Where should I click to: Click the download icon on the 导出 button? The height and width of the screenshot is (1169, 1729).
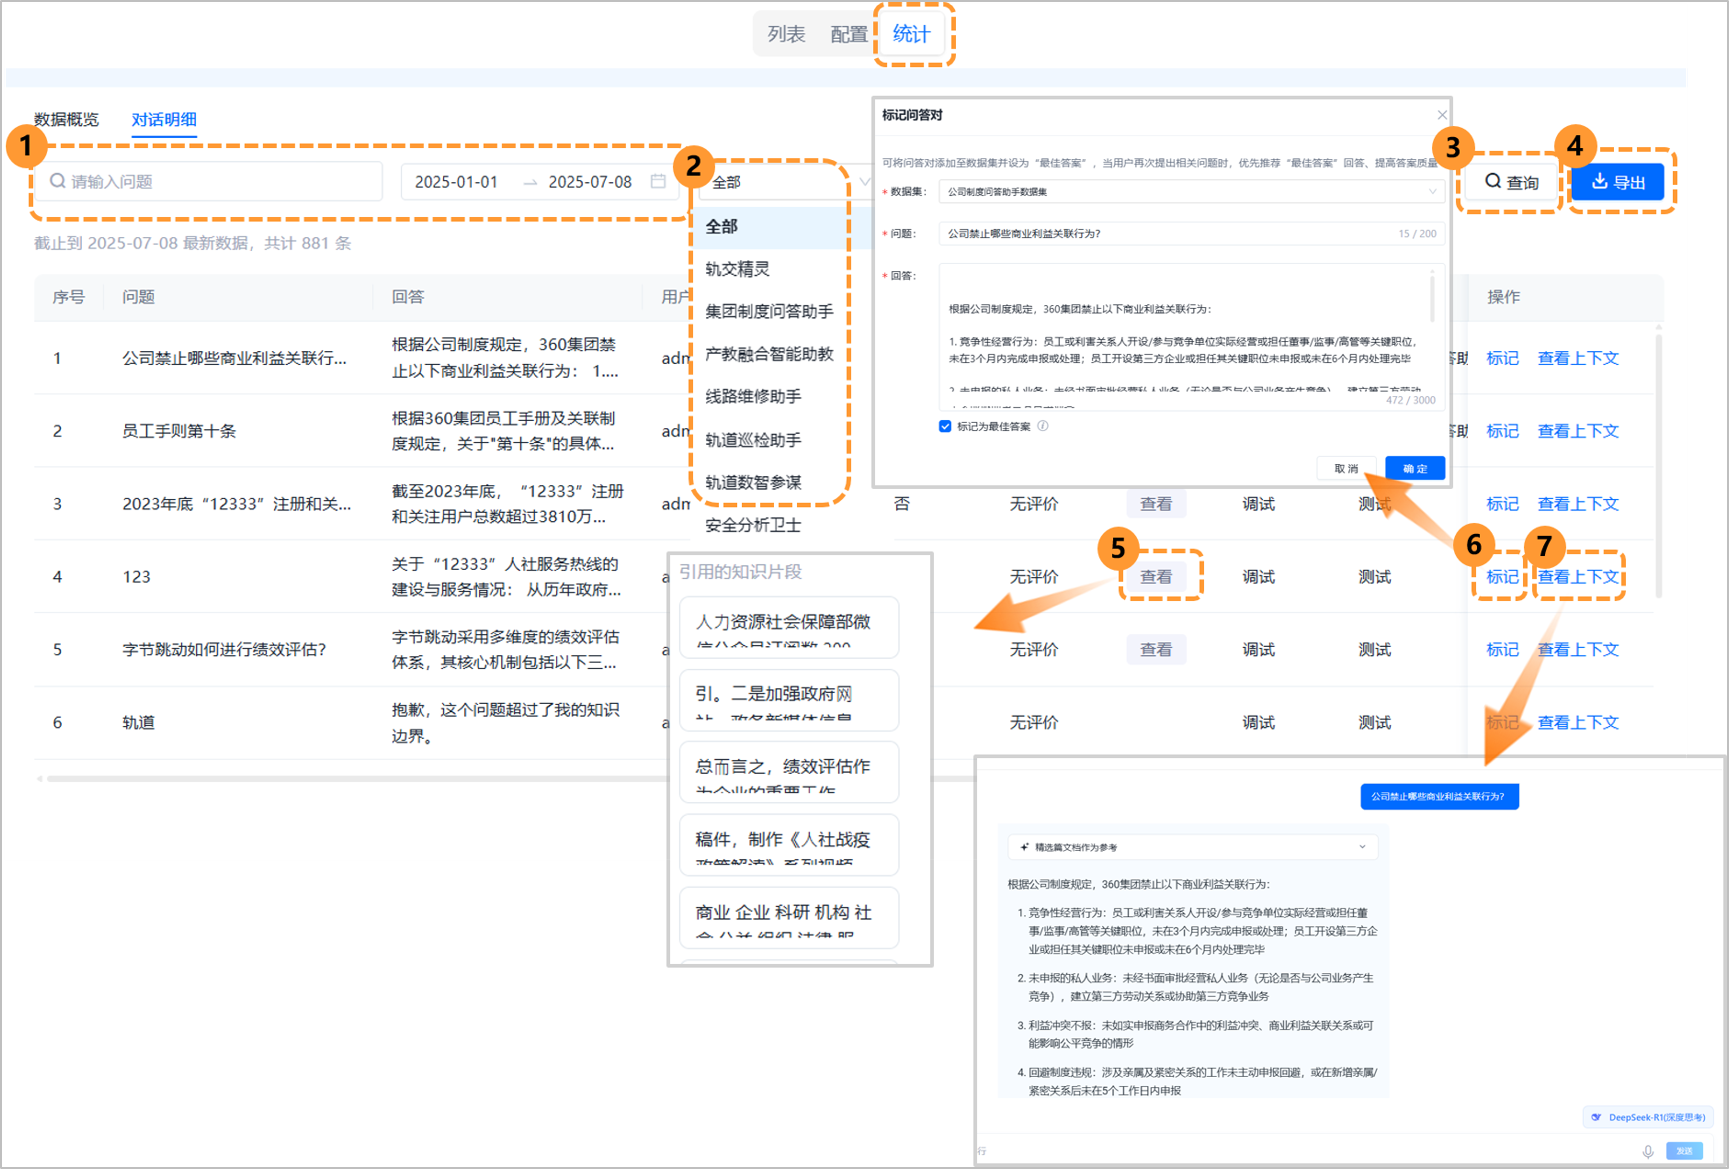pos(1598,181)
